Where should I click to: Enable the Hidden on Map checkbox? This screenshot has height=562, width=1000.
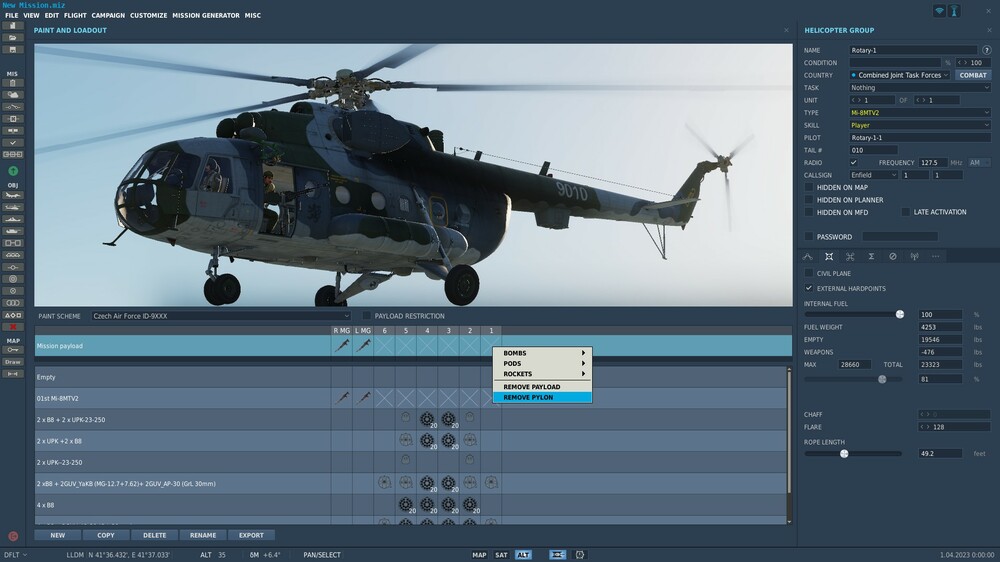coord(809,187)
